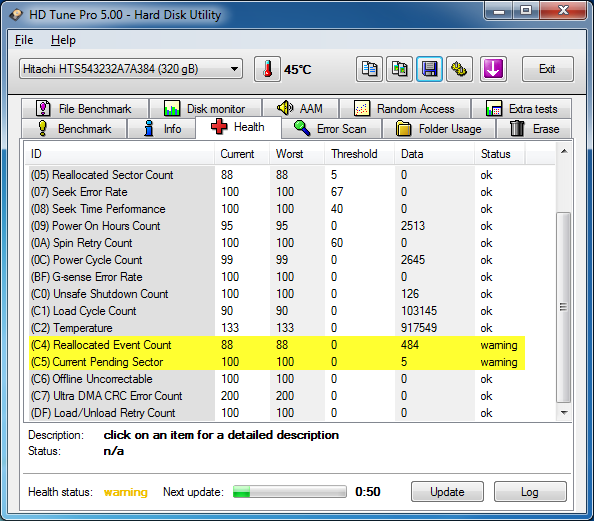This screenshot has width=594, height=521.
Task: Click the Exit button
Action: point(547,69)
